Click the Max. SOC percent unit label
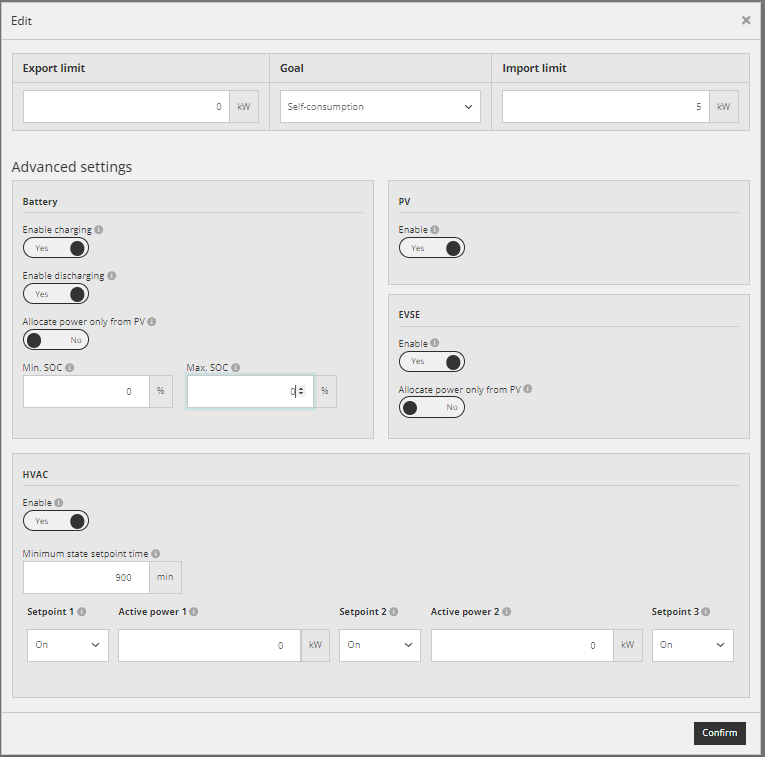Viewport: 765px width, 757px height. [324, 391]
